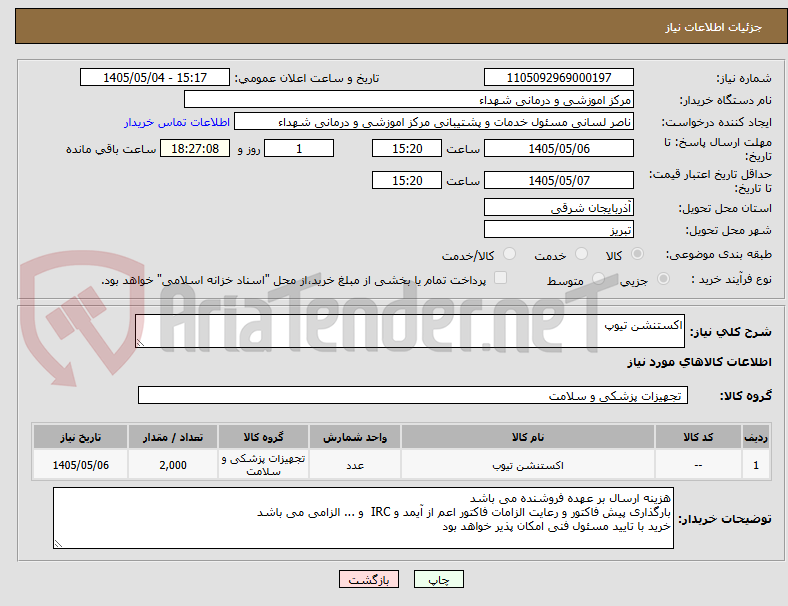The width and height of the screenshot is (788, 606).
Task: Click the ردیف column header
Action: [x=756, y=437]
